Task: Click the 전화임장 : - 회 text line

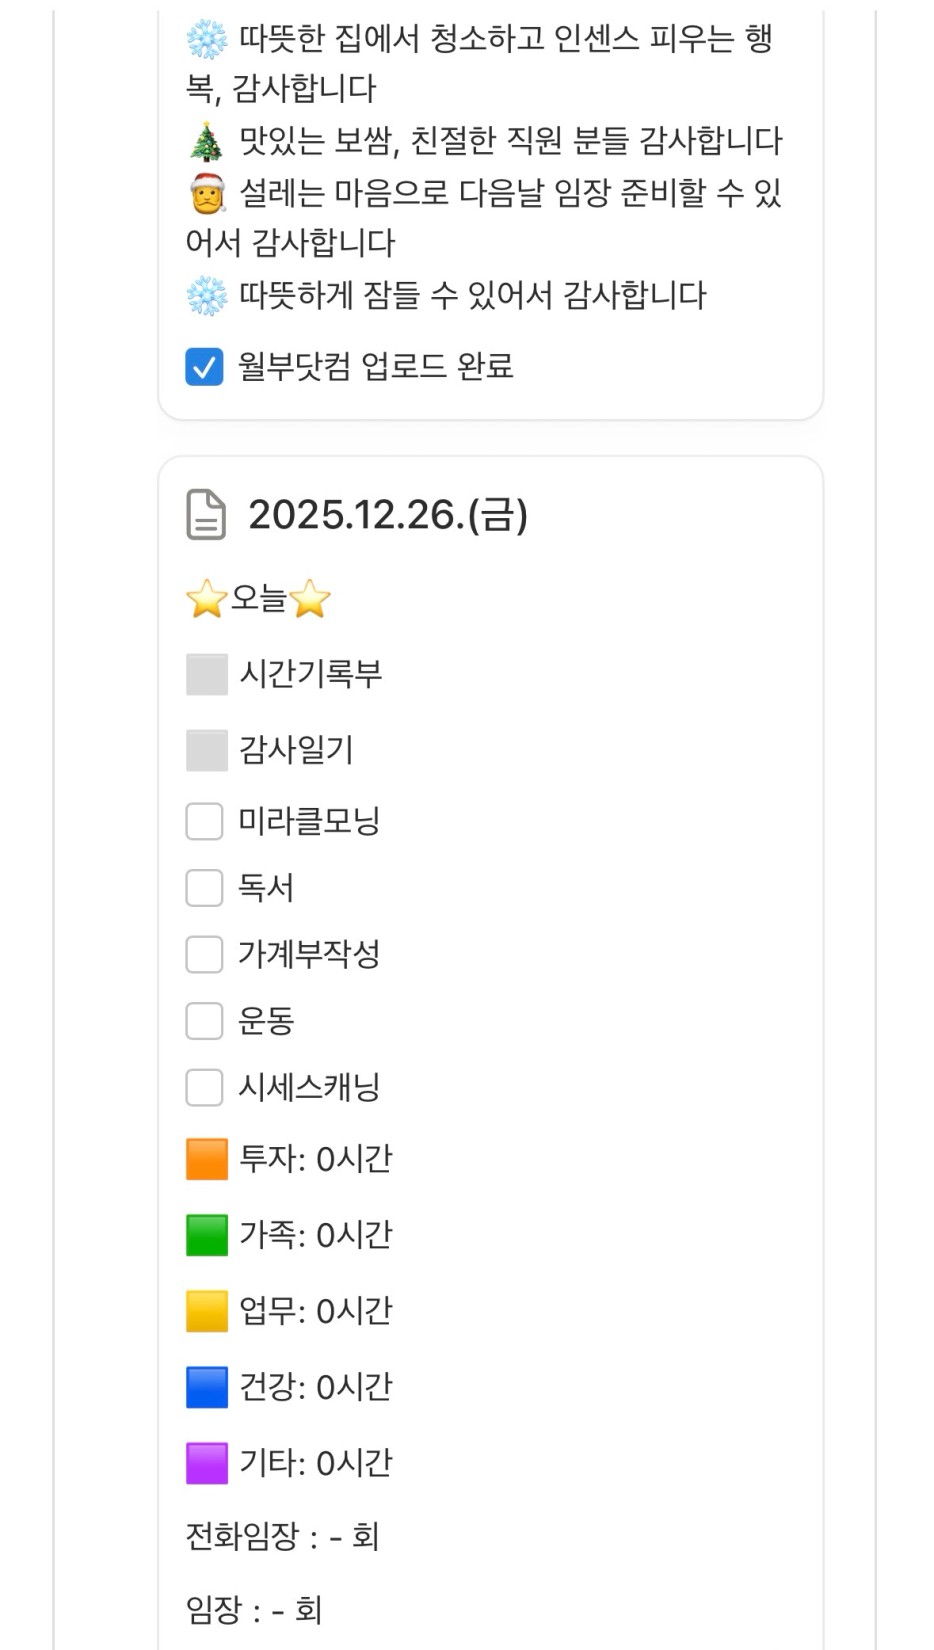Action: [x=282, y=1537]
